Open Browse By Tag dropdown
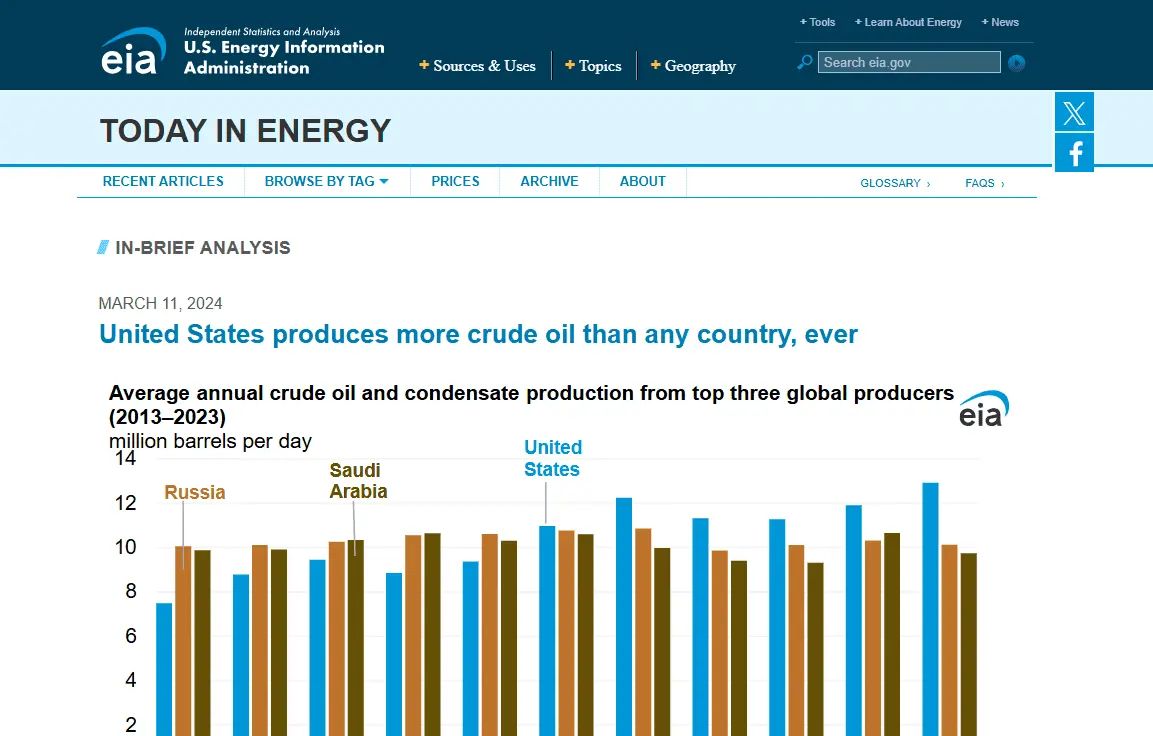Viewport: 1153px width, 736px height. click(x=327, y=181)
